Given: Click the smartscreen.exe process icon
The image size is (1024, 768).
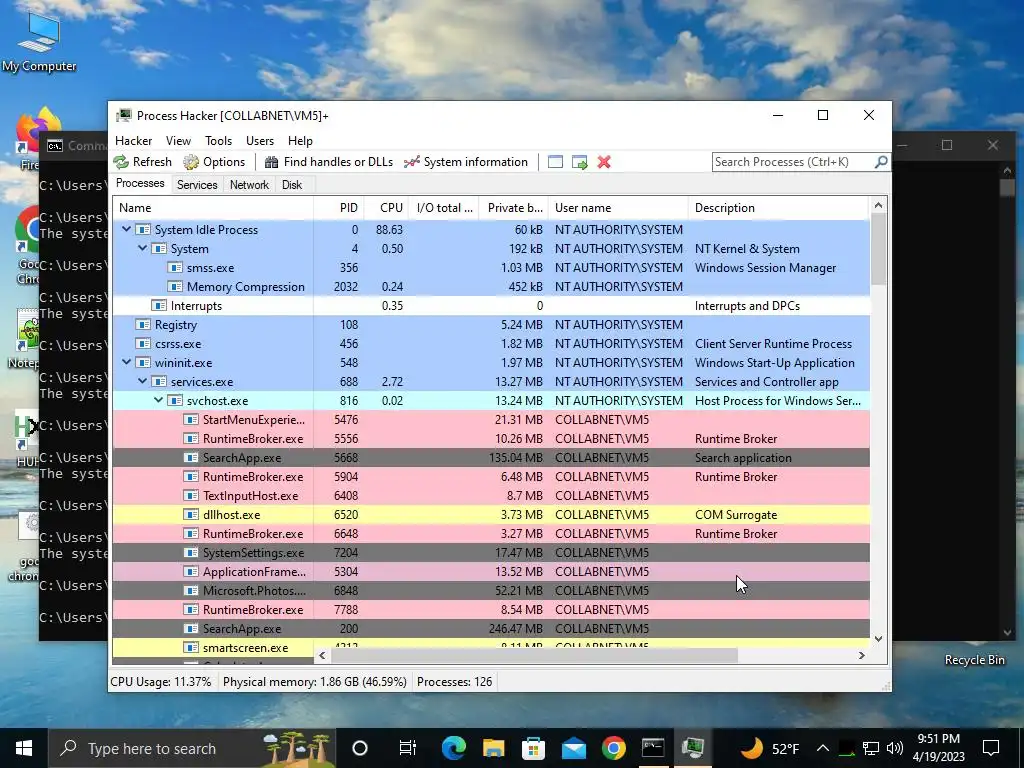Looking at the screenshot, I should pos(191,648).
